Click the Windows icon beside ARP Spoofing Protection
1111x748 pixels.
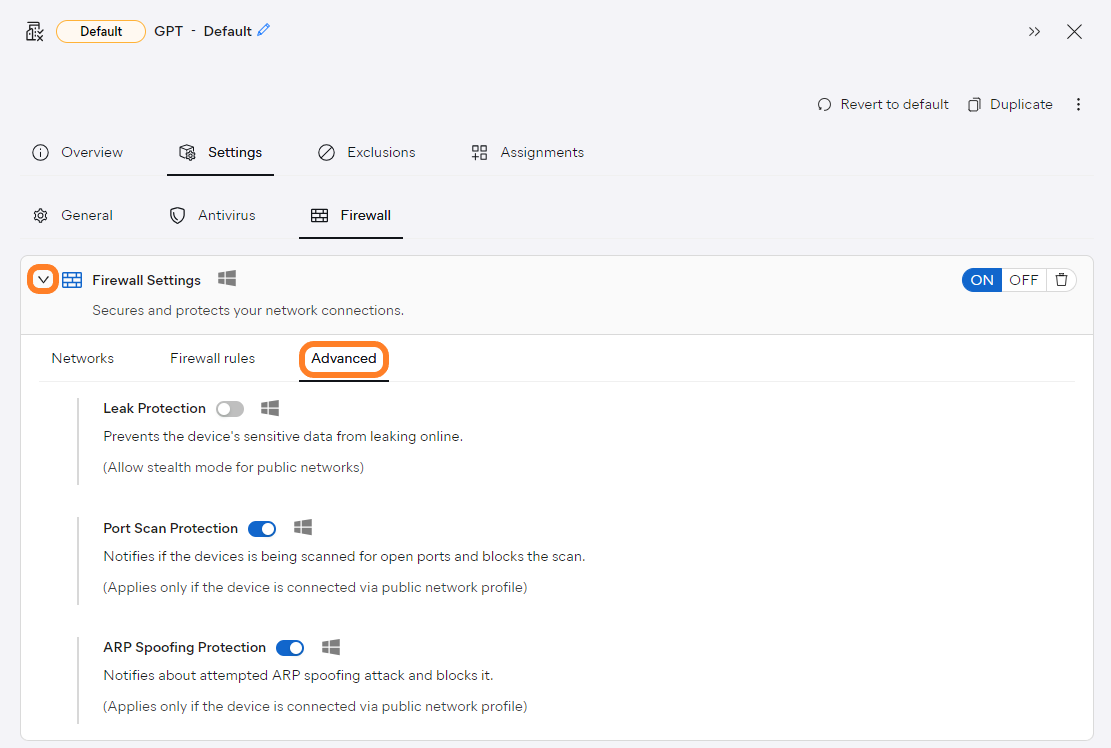331,647
